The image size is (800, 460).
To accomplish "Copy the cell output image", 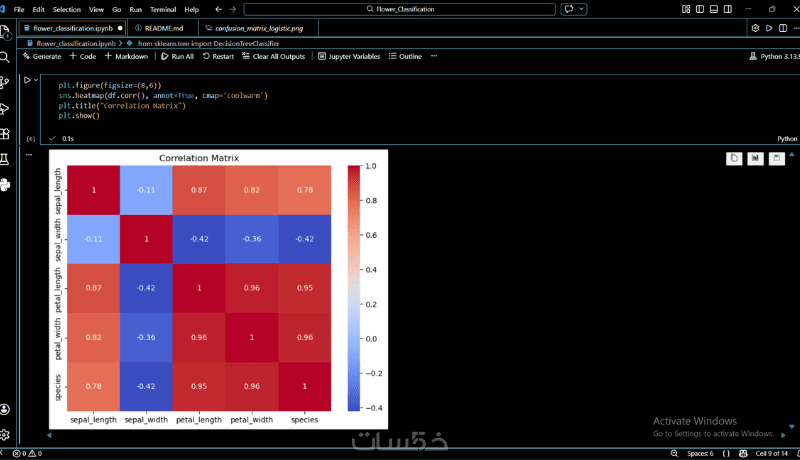I will pos(734,158).
